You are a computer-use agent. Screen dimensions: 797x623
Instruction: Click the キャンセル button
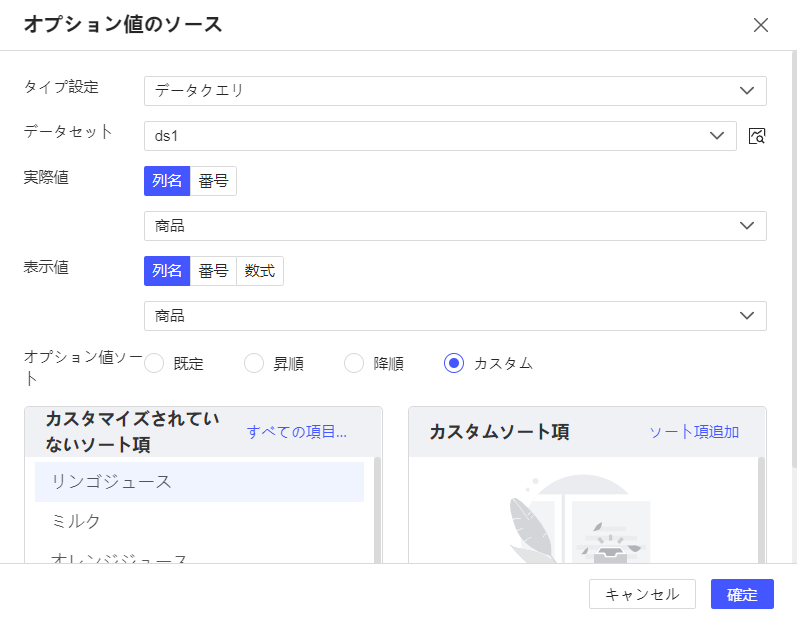[x=642, y=594]
